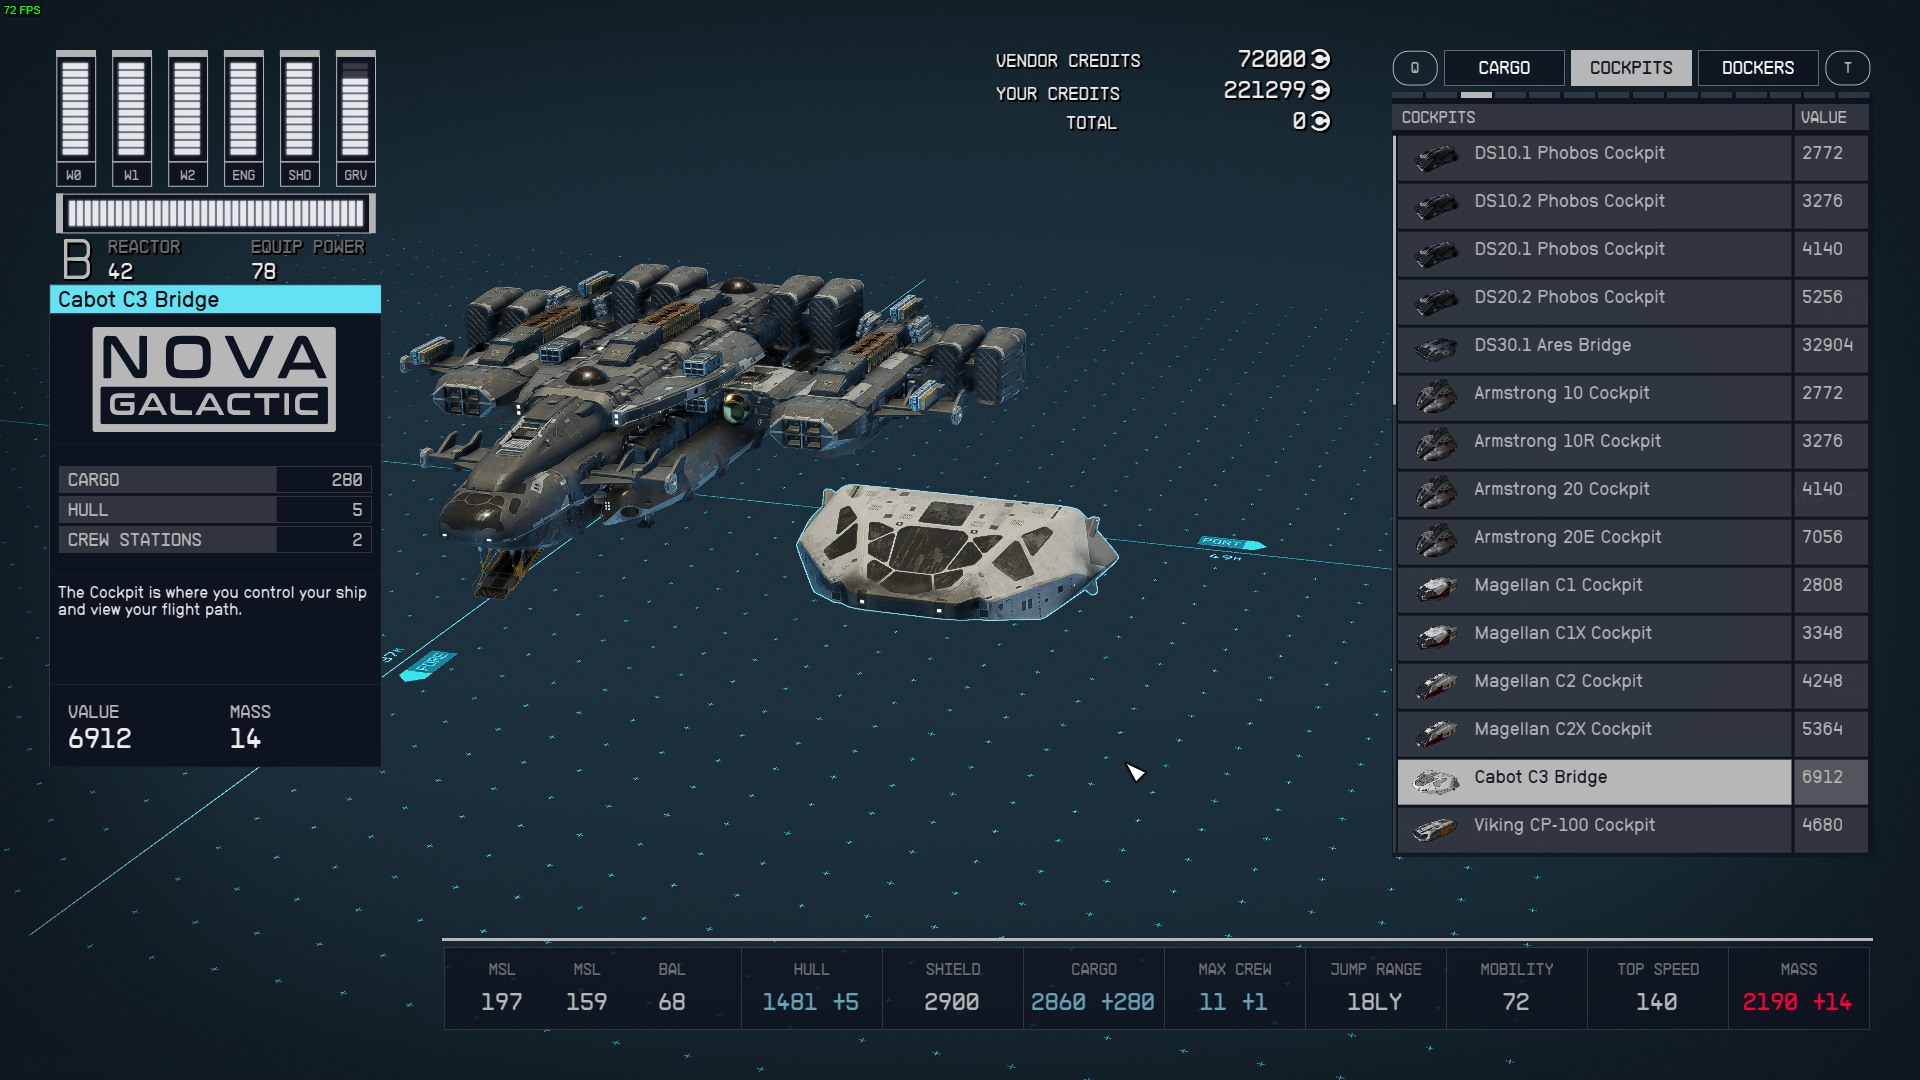This screenshot has height=1080, width=1920.
Task: Click the Cabot C3 Bridge title bar
Action: [215, 300]
